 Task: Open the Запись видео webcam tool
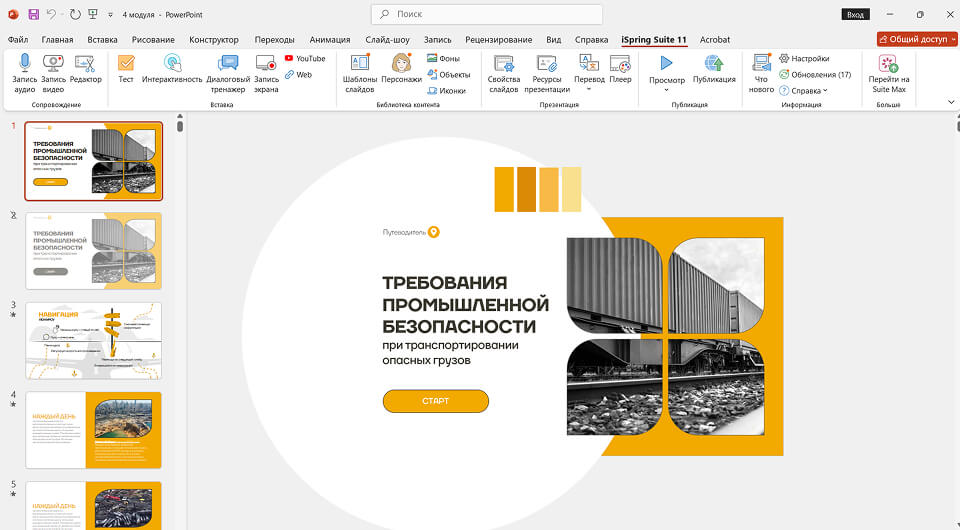point(53,64)
